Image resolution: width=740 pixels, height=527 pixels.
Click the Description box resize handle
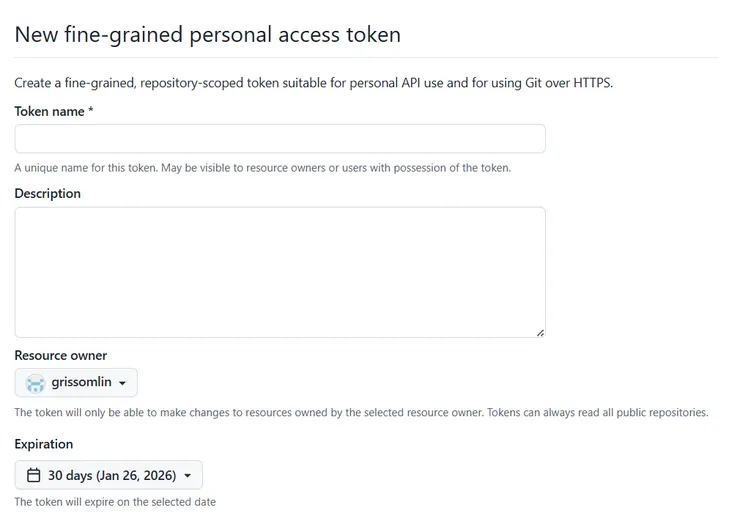540,332
